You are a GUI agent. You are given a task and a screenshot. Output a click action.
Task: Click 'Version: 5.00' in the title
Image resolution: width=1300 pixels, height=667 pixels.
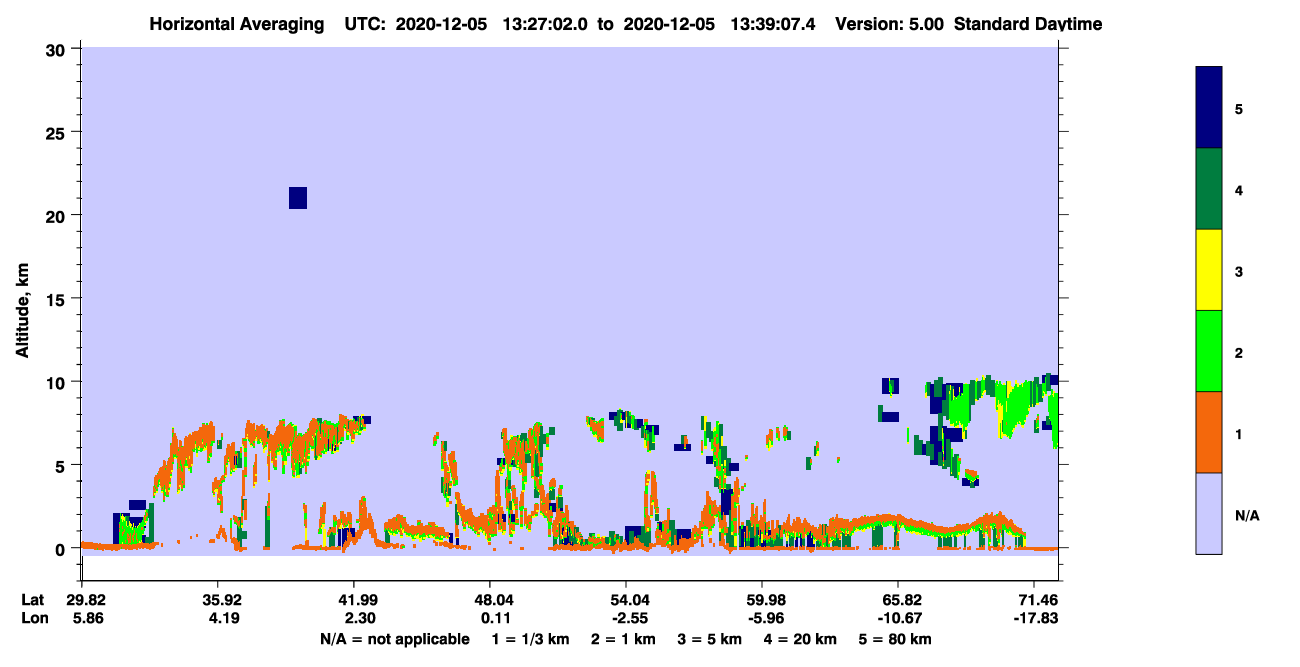click(888, 24)
